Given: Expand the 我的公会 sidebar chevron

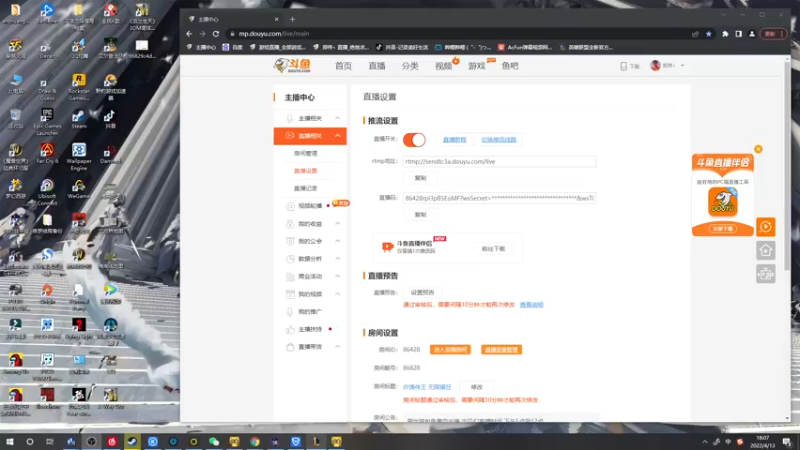Looking at the screenshot, I should pyautogui.click(x=337, y=241).
